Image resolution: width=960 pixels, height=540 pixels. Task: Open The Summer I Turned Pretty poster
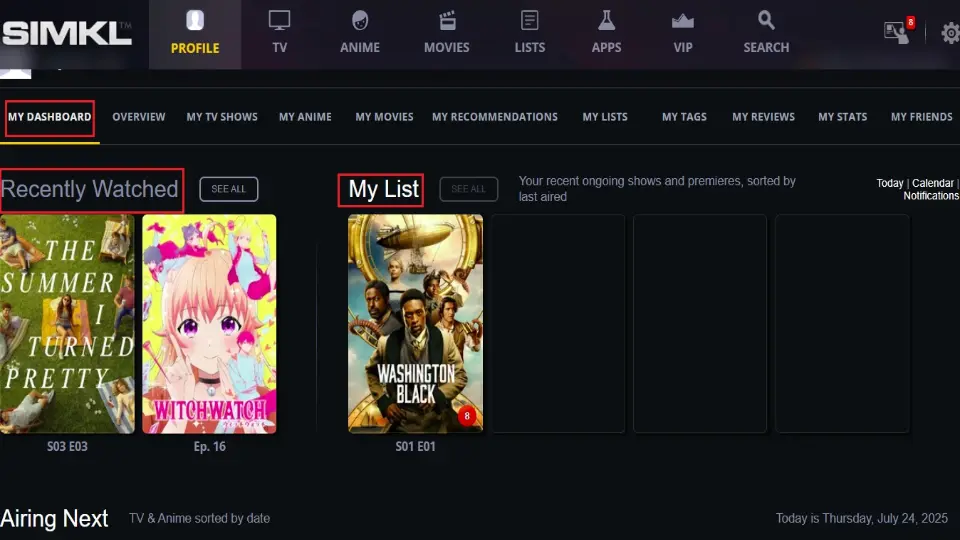point(67,324)
